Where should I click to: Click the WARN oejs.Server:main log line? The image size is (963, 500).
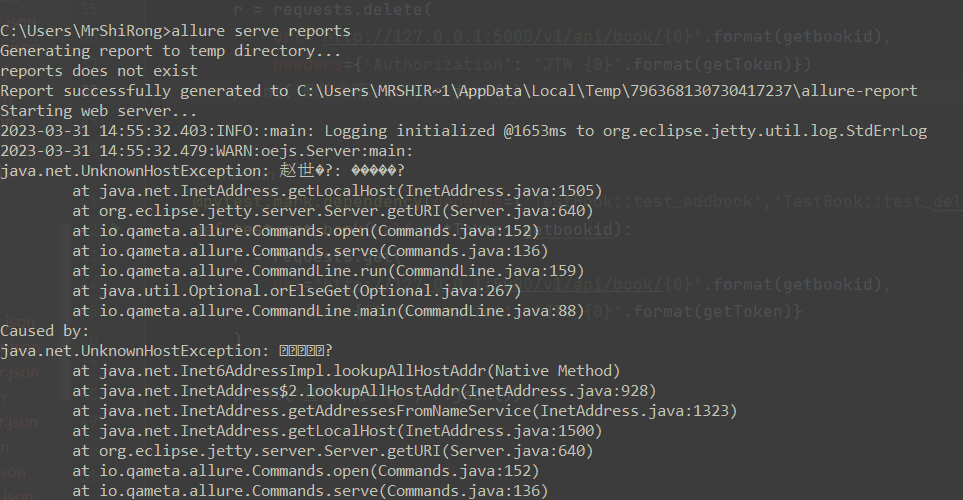207,151
